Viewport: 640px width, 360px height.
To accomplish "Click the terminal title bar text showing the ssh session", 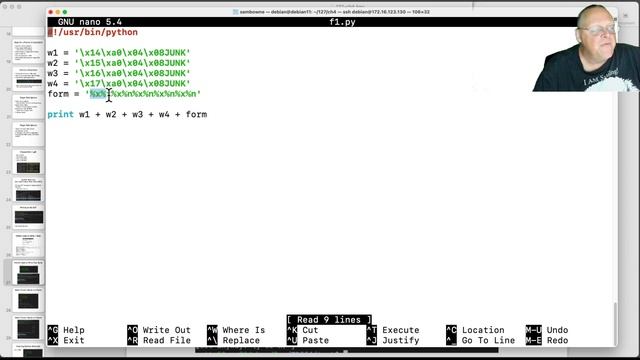I will pyautogui.click(x=331, y=12).
